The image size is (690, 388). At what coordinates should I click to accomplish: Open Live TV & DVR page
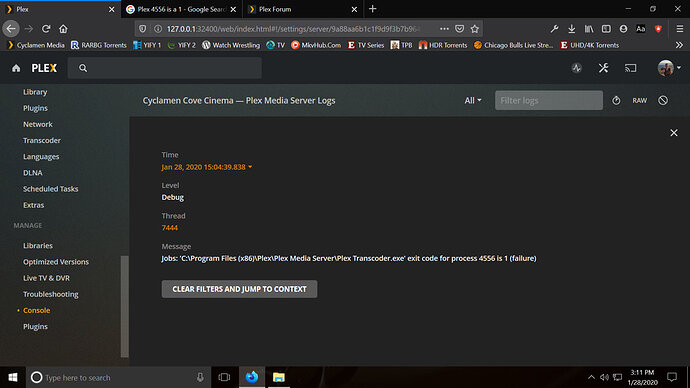[46, 278]
